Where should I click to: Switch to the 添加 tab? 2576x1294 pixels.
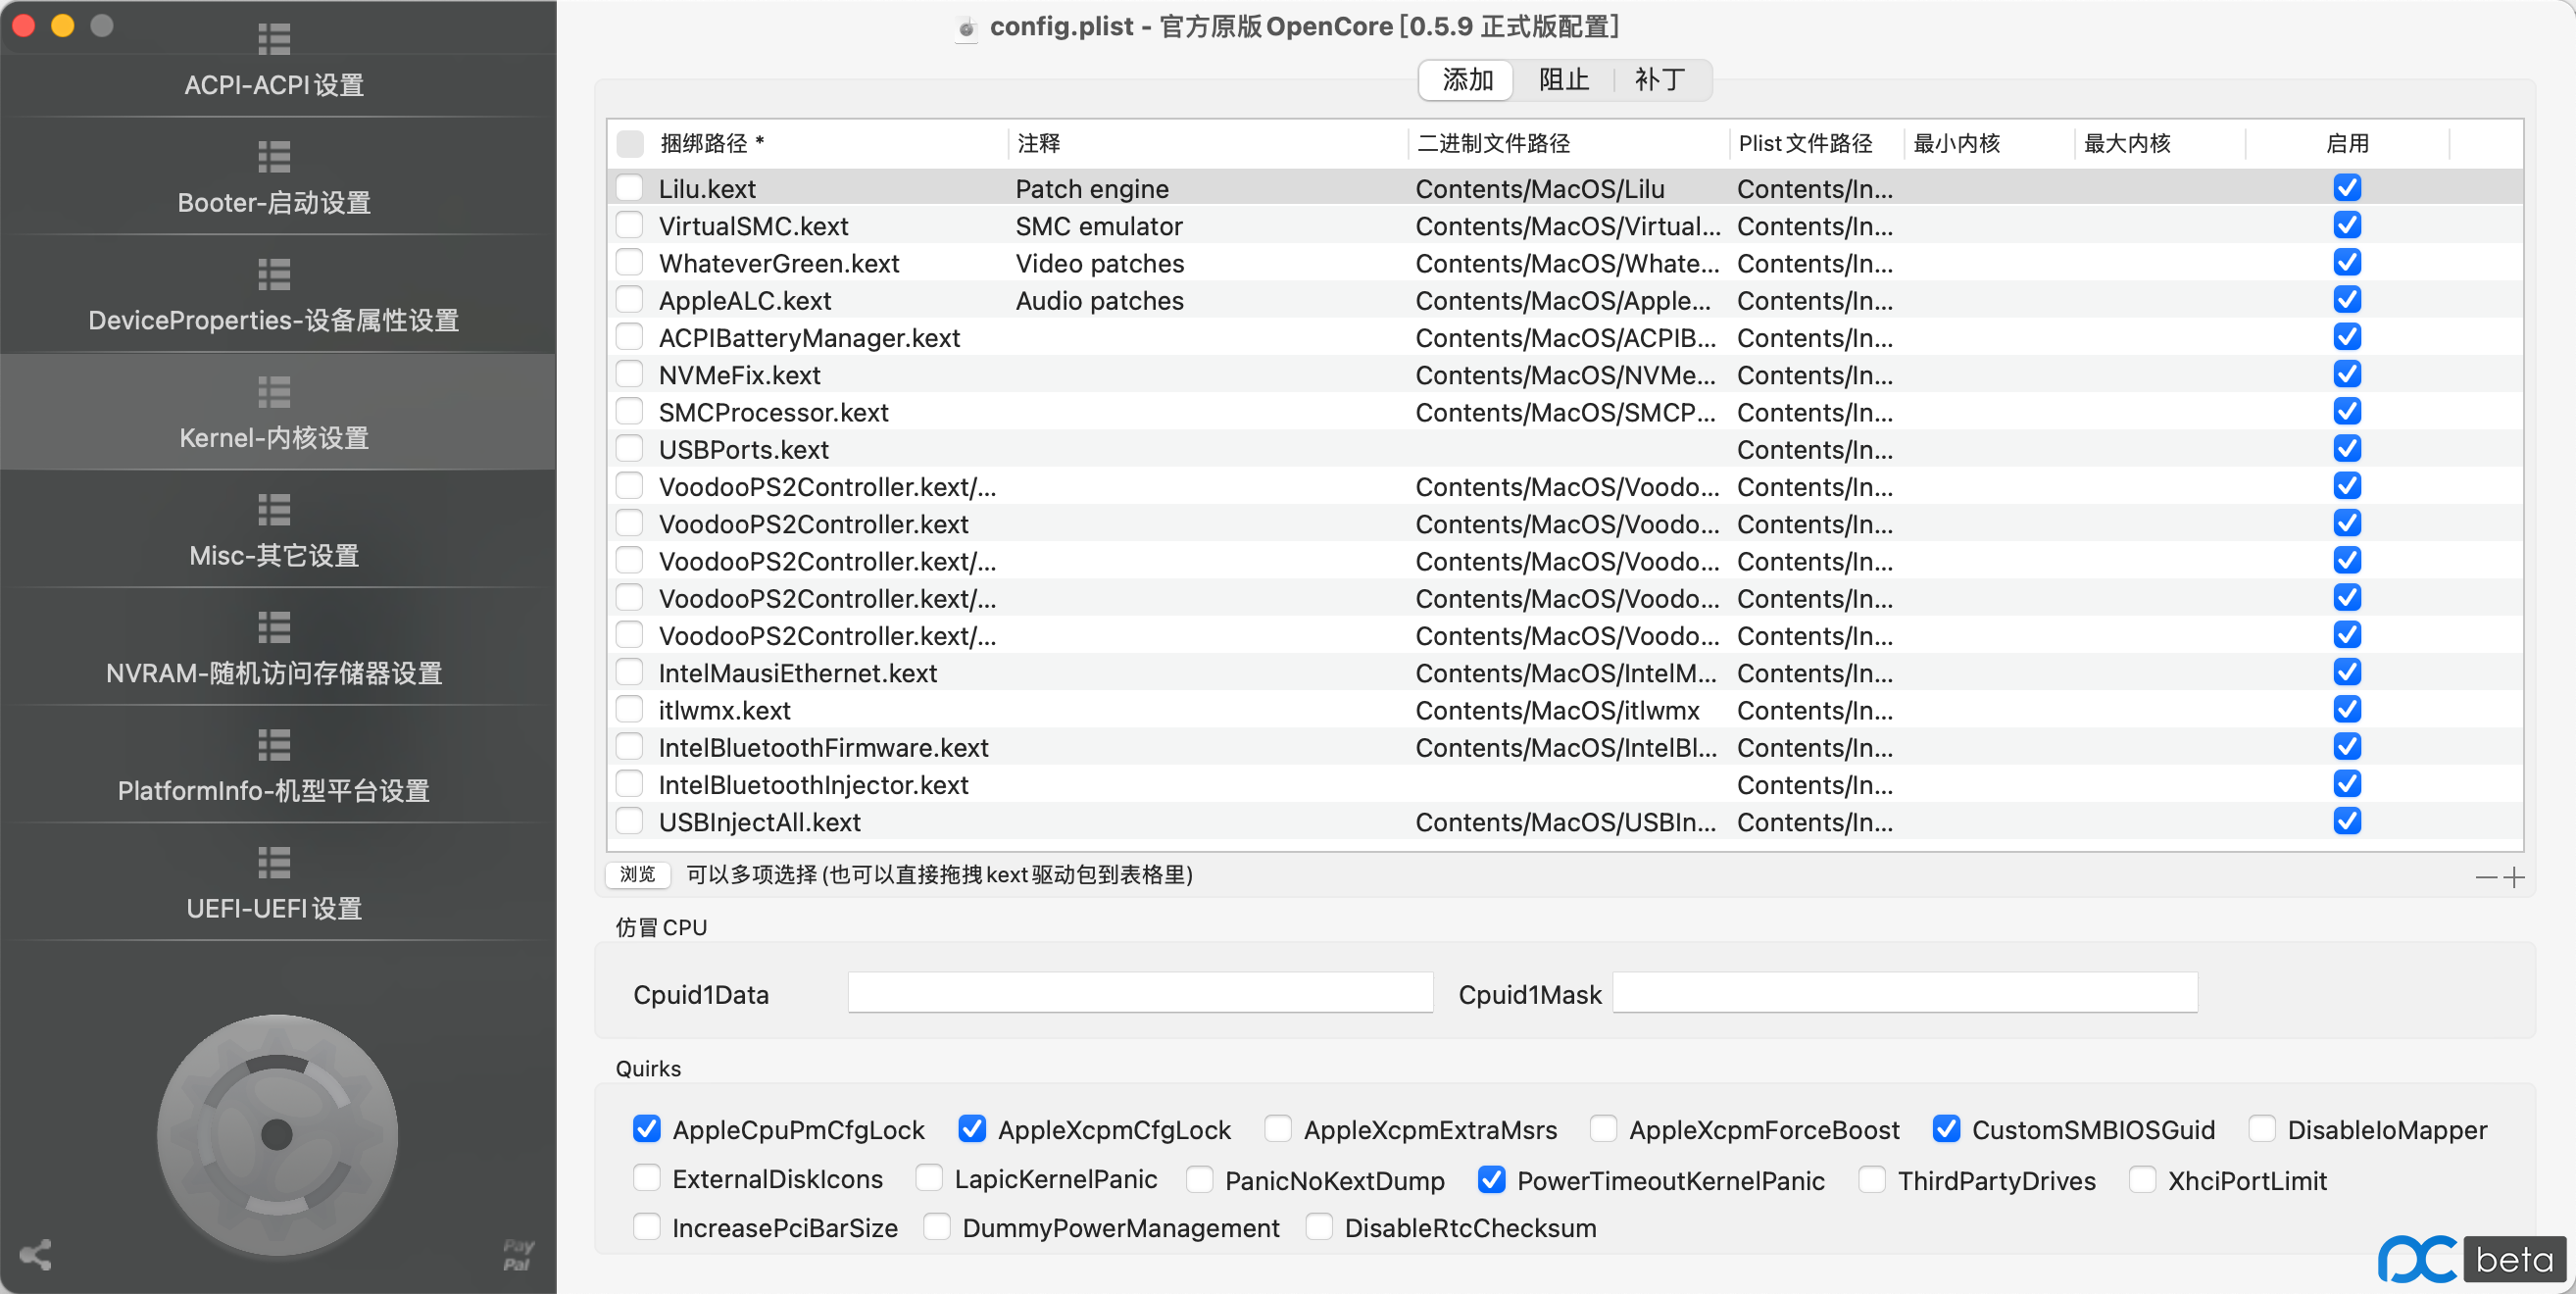tap(1467, 80)
